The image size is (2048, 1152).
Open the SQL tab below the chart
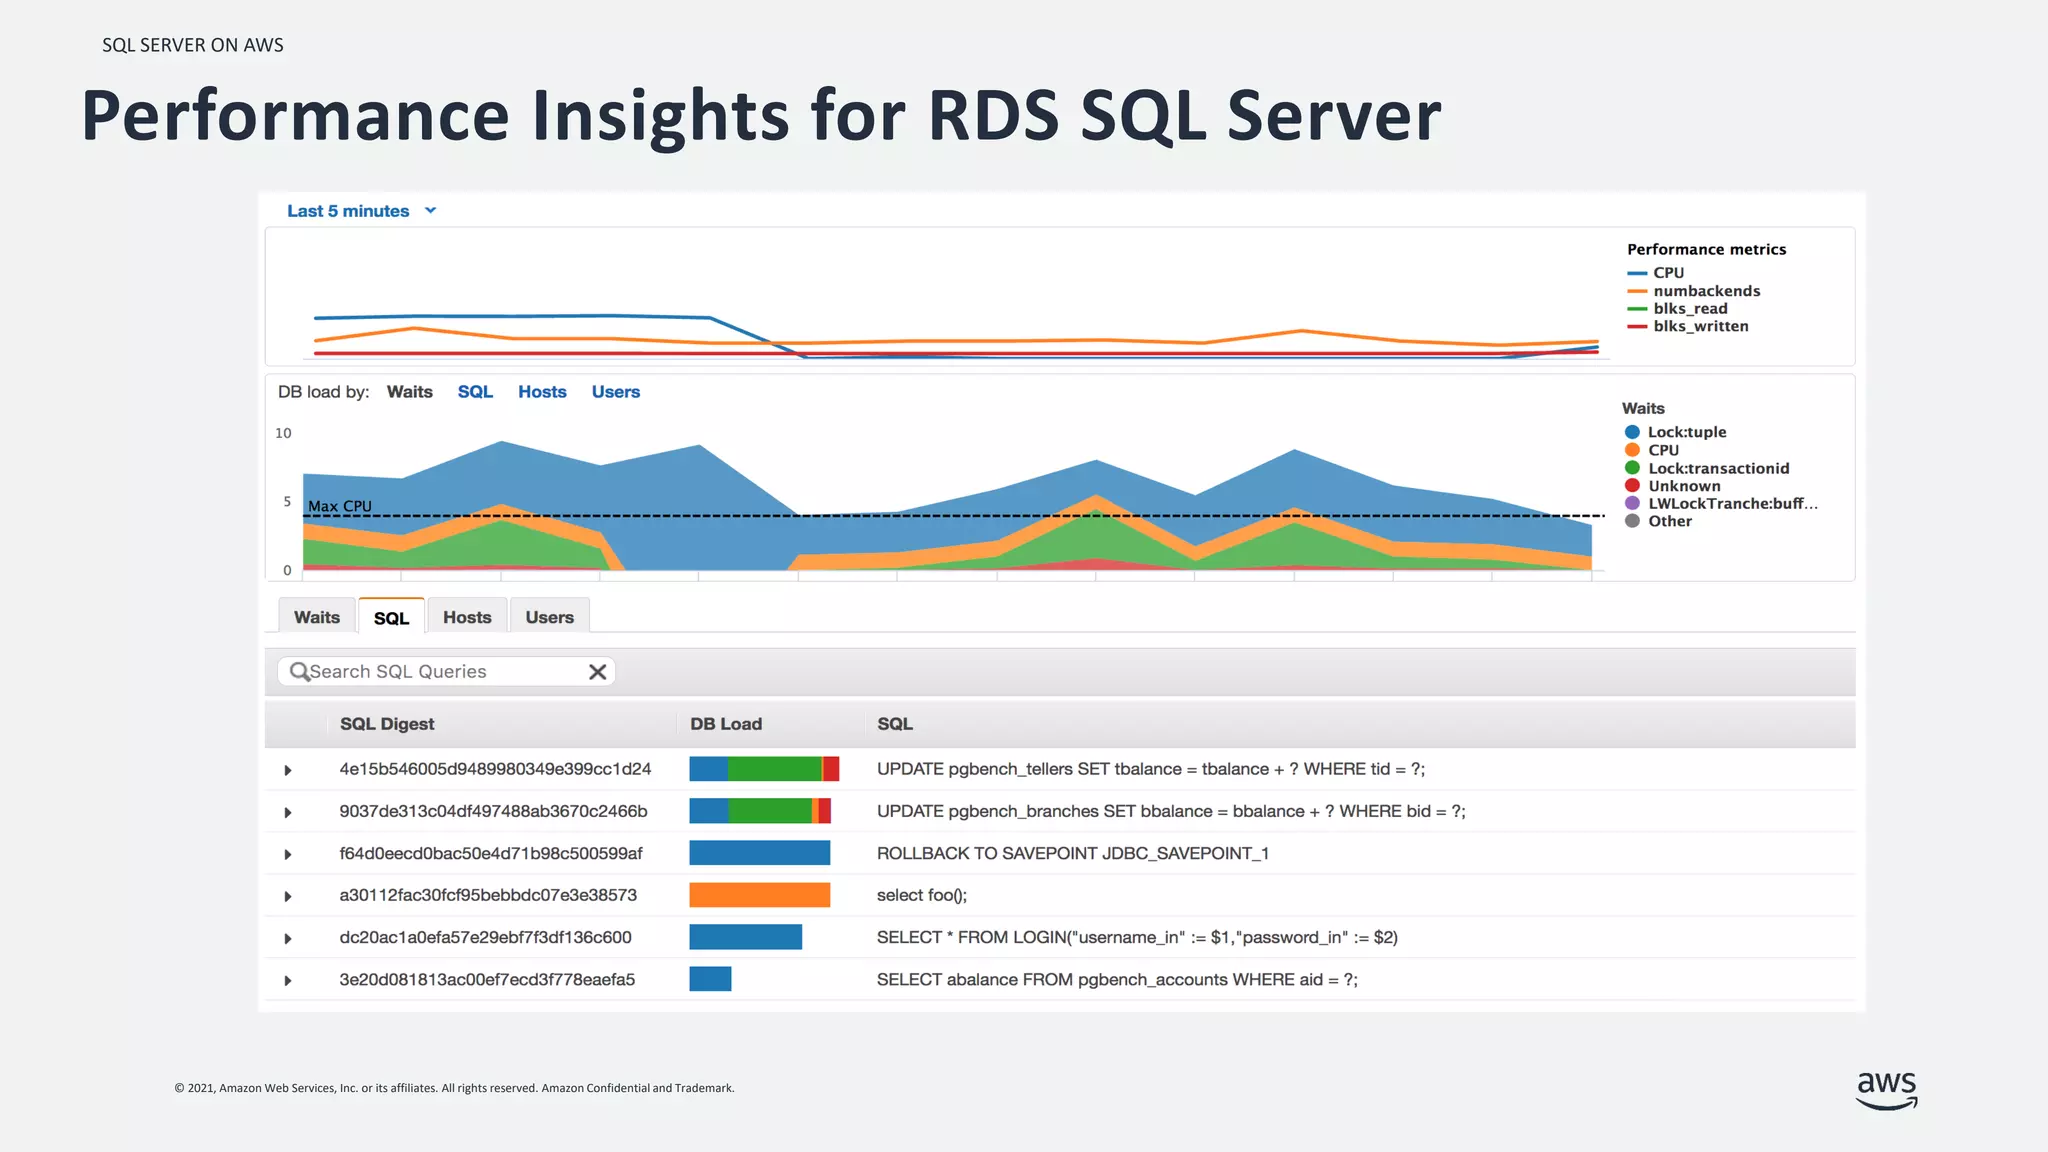pyautogui.click(x=391, y=617)
